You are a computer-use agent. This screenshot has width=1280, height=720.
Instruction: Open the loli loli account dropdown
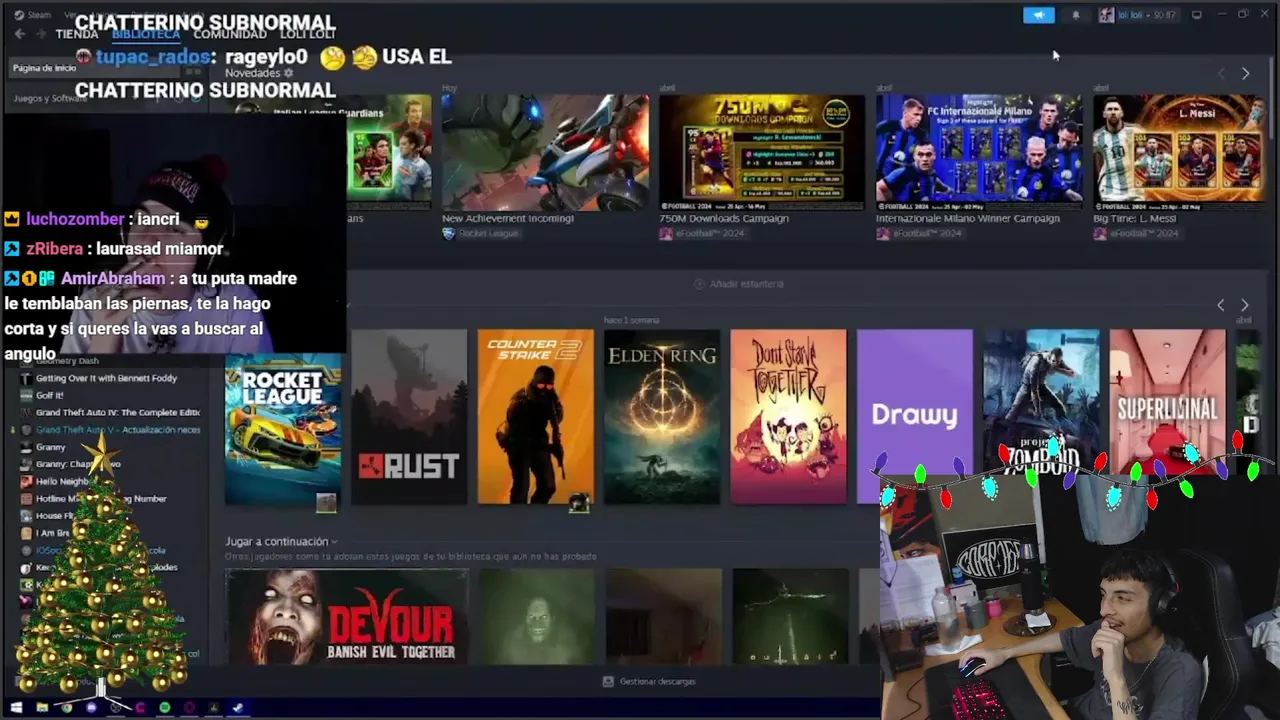[1138, 15]
